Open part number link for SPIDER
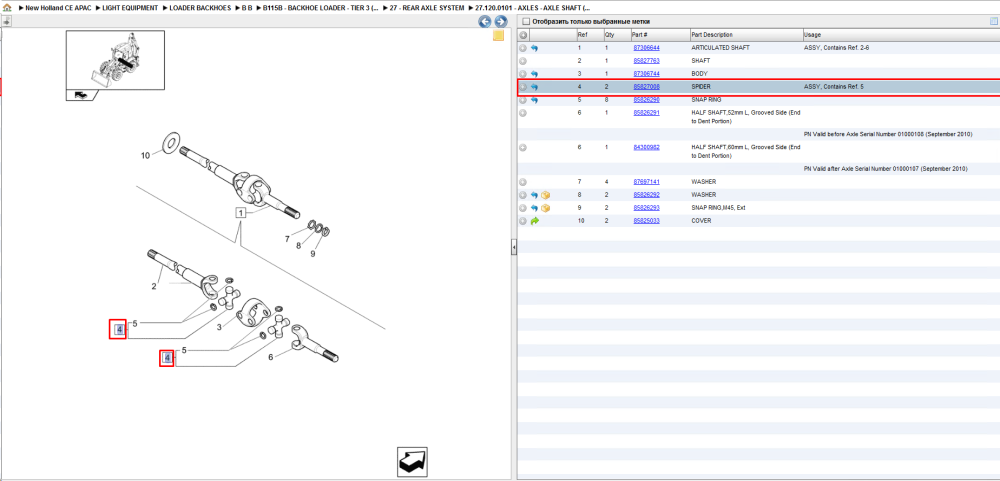Viewport: 1000px width, 481px height. click(646, 87)
